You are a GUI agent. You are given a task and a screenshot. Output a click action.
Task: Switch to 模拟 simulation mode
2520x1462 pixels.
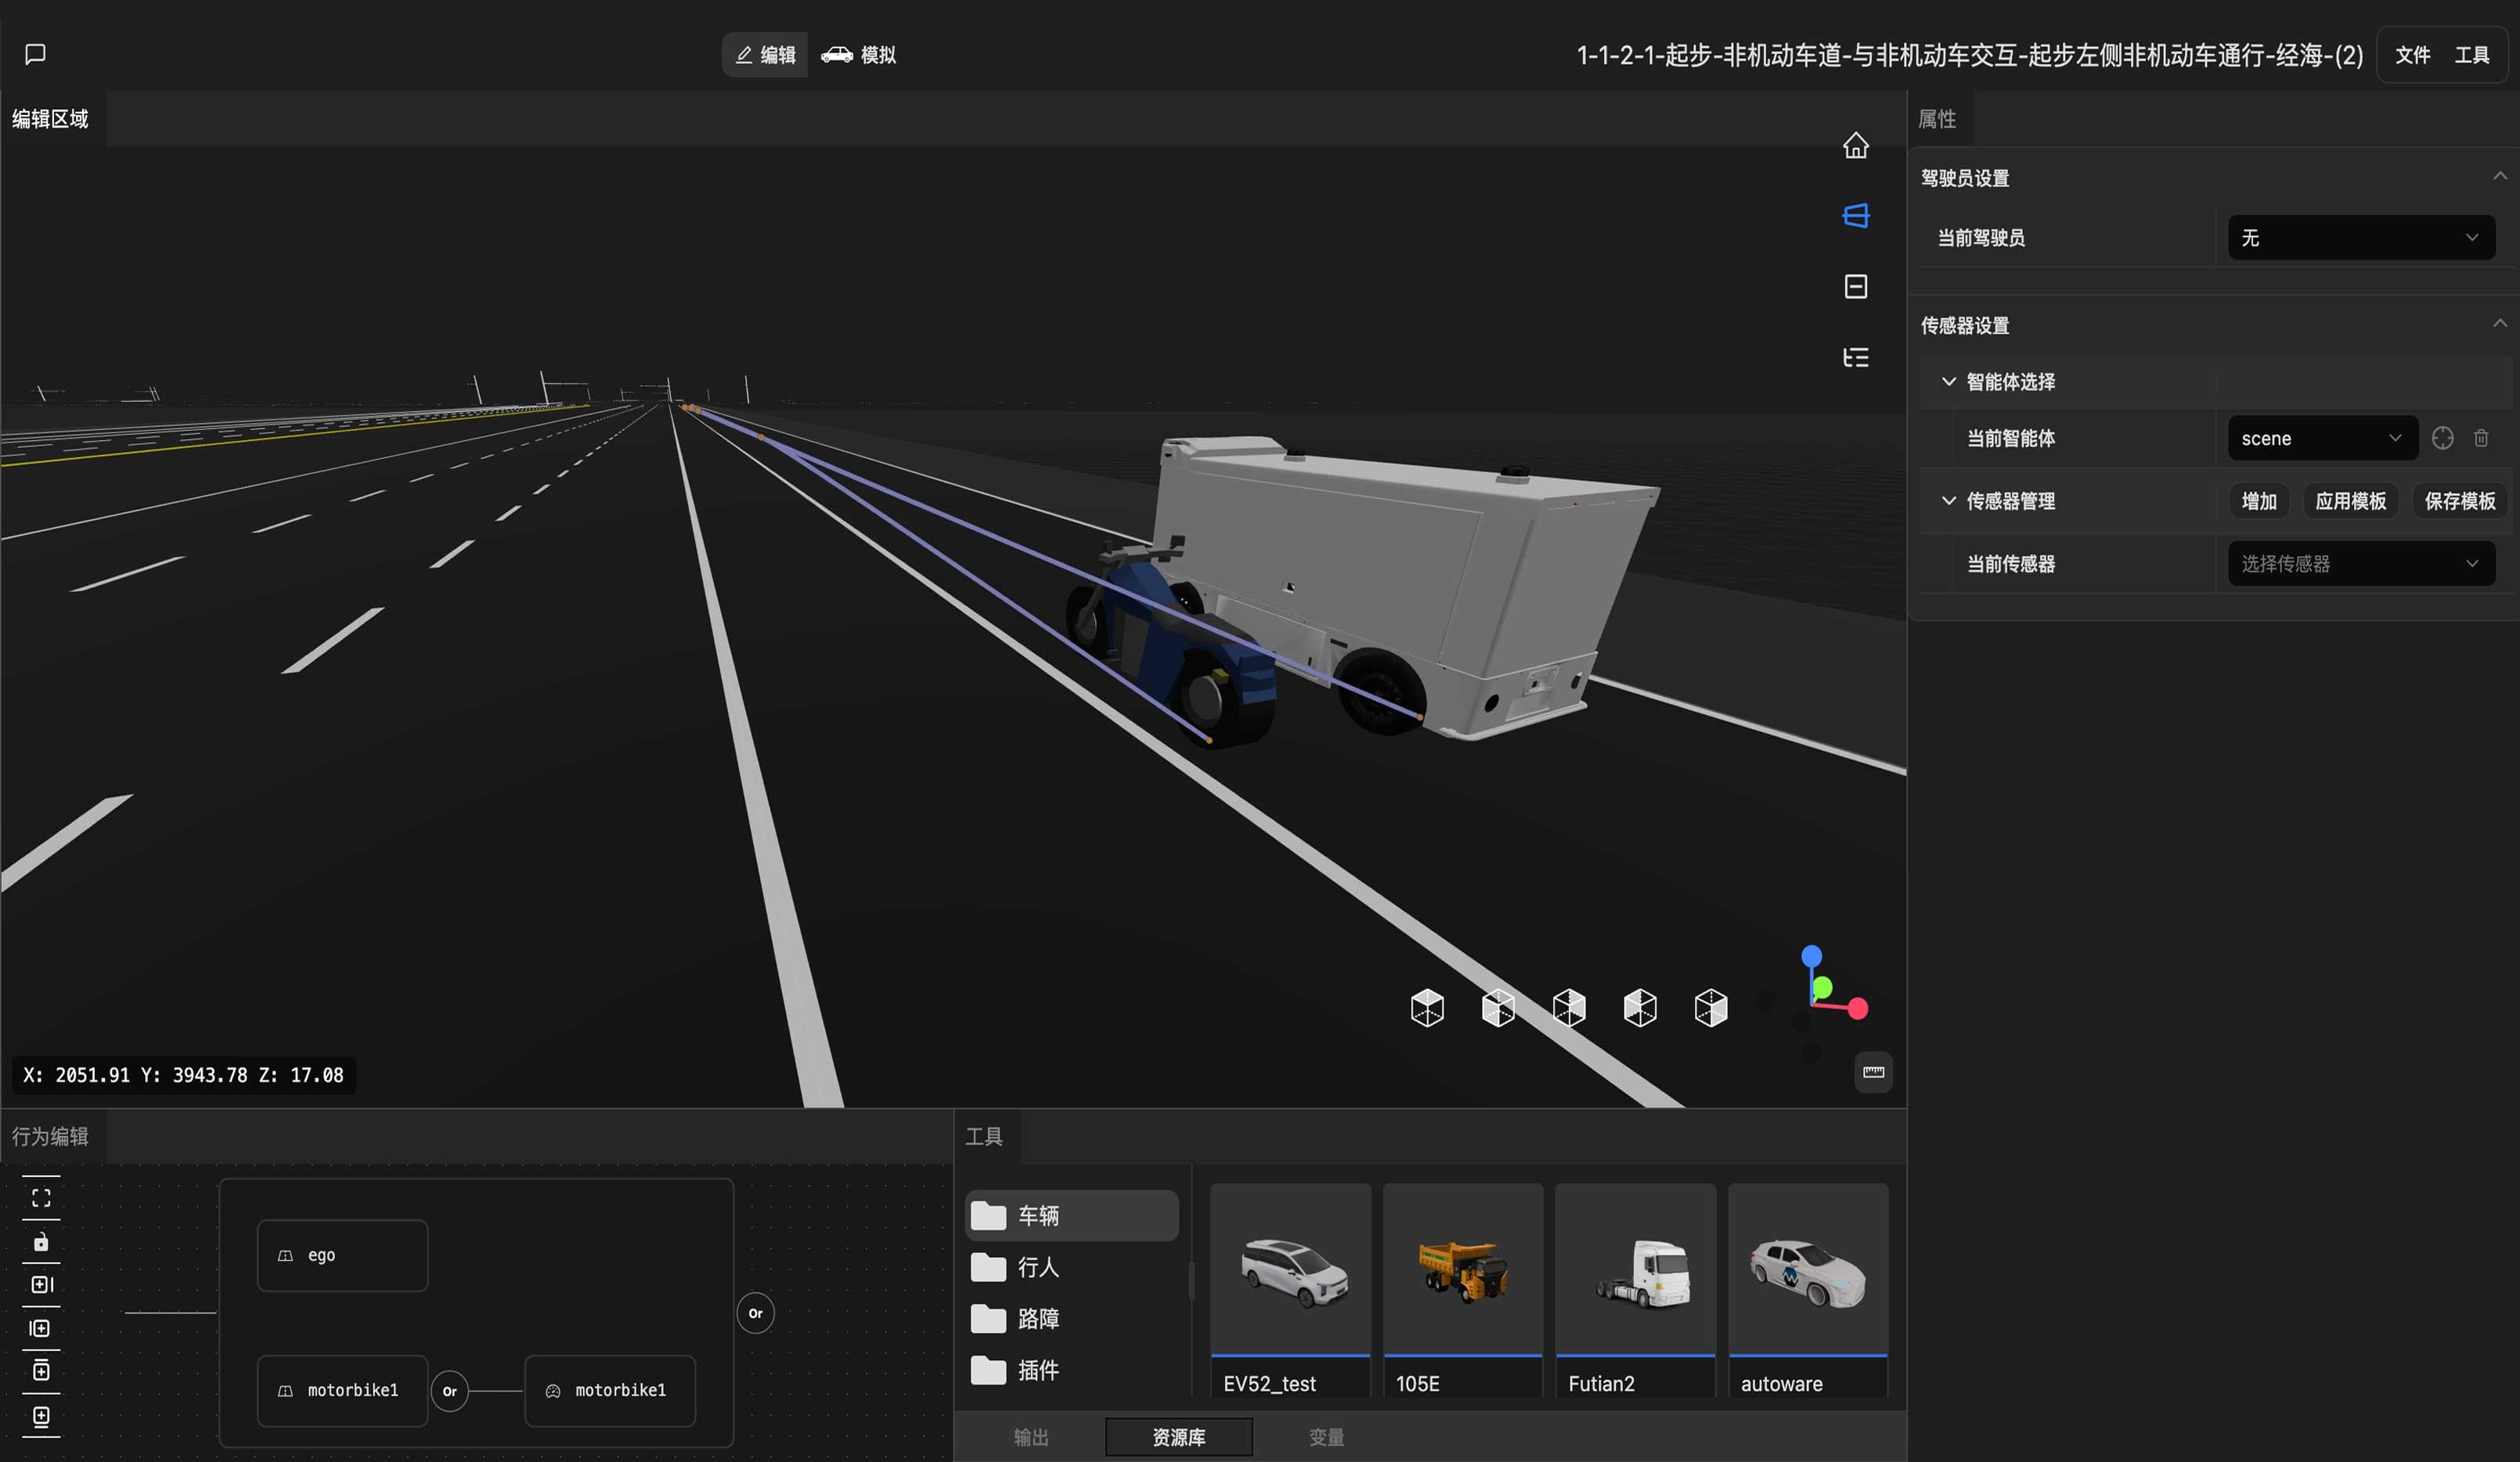coord(859,55)
